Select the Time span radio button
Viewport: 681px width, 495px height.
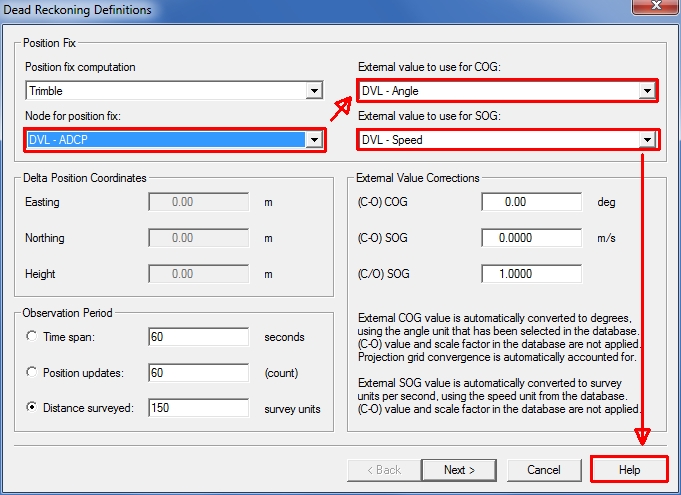[x=31, y=336]
